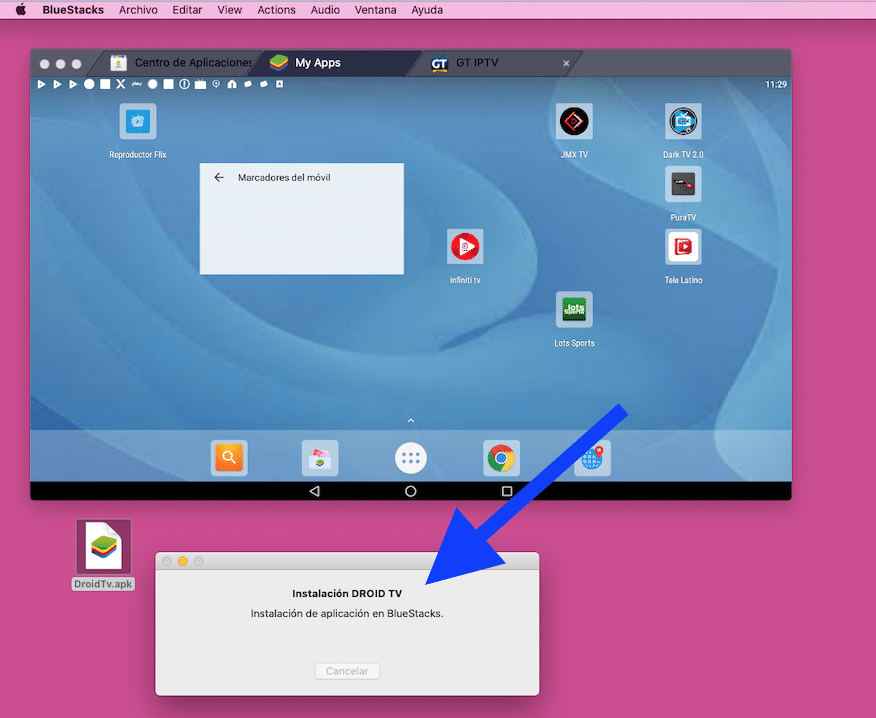The height and width of the screenshot is (718, 876).
Task: Launch Dark TV 2.0
Action: [x=683, y=121]
